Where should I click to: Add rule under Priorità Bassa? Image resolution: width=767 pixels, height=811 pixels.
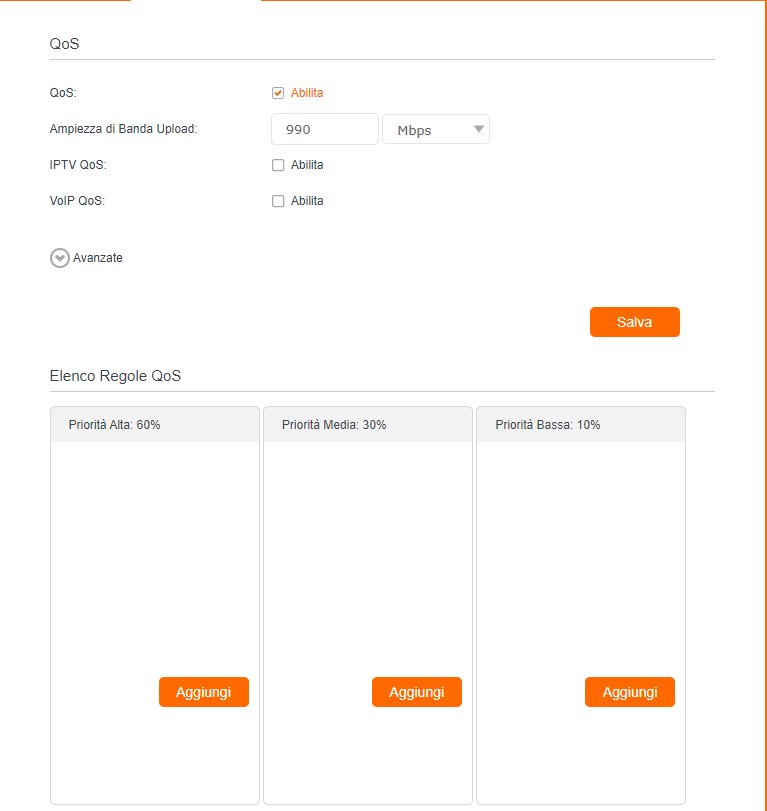[629, 692]
